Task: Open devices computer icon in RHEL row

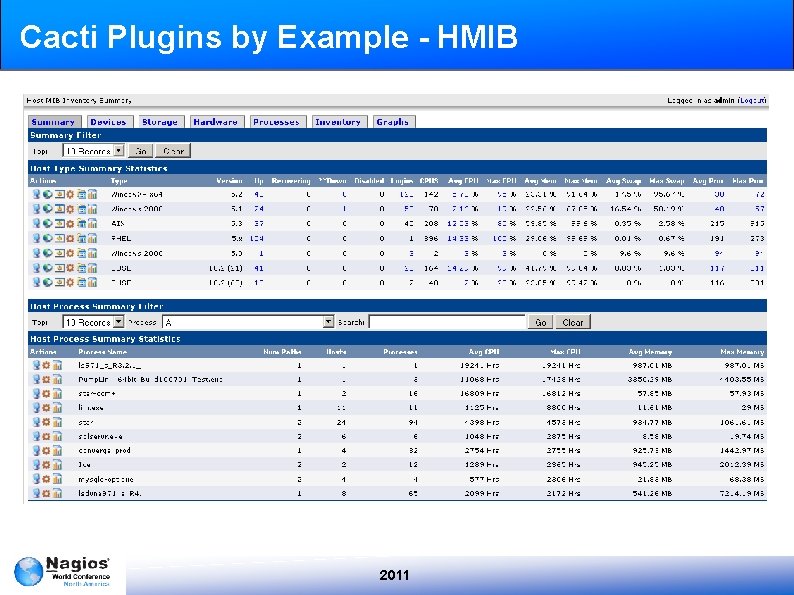Action: pyautogui.click(x=36, y=238)
